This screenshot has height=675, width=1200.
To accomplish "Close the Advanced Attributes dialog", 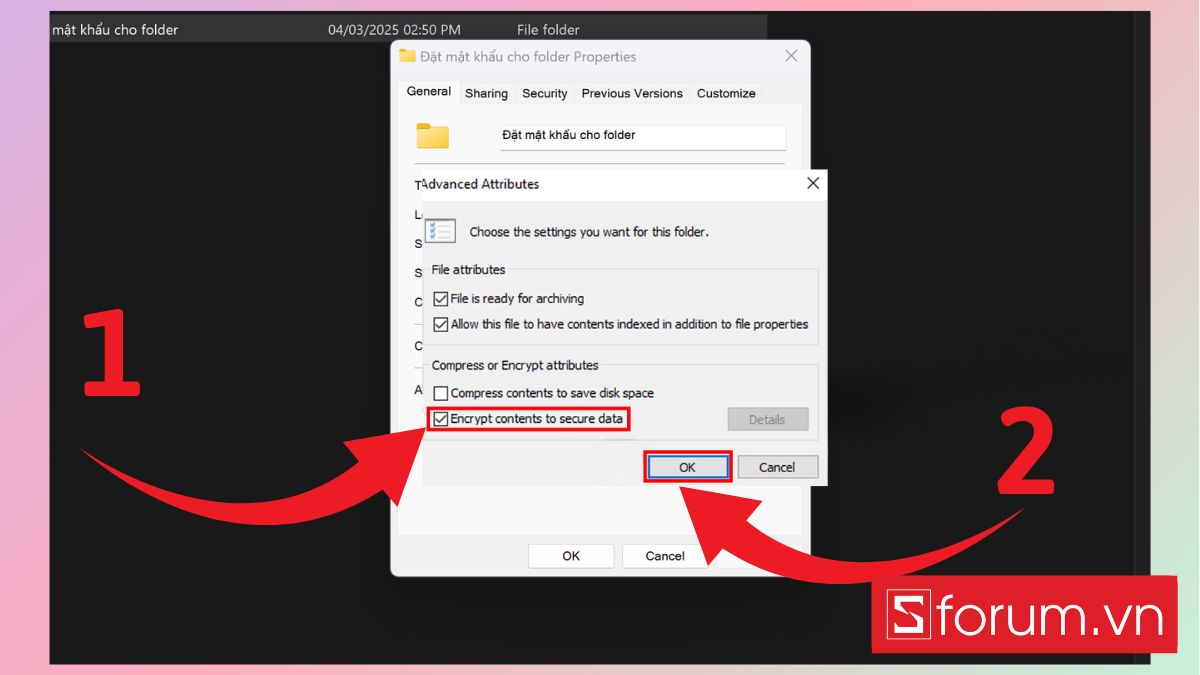I will (813, 183).
